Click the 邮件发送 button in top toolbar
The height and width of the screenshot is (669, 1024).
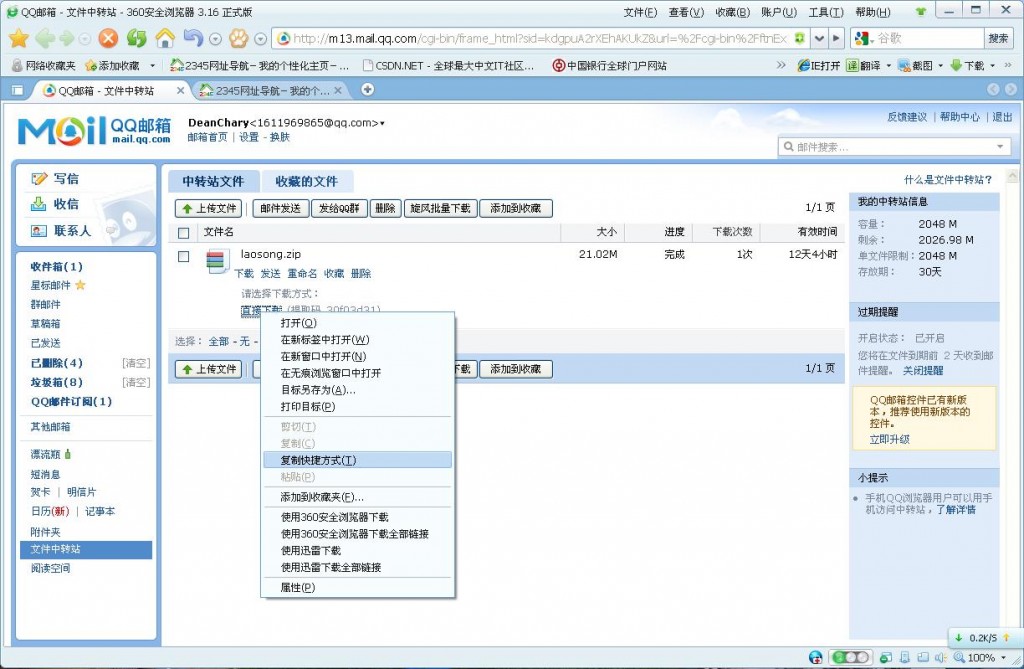[280, 208]
